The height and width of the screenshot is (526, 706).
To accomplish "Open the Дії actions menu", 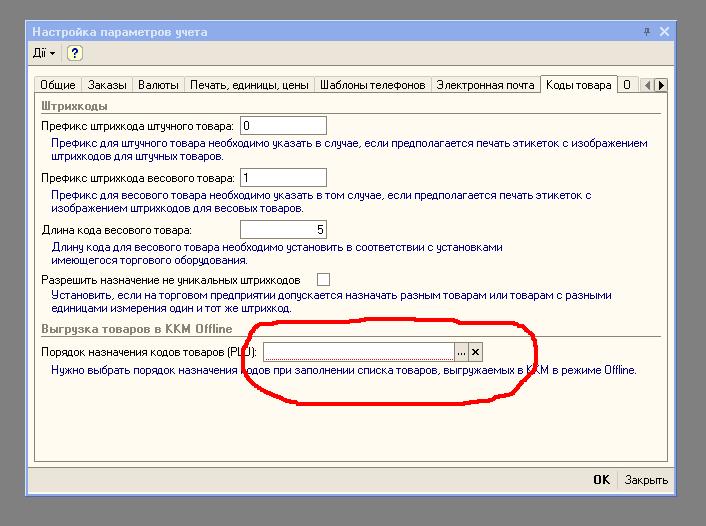I will (45, 53).
